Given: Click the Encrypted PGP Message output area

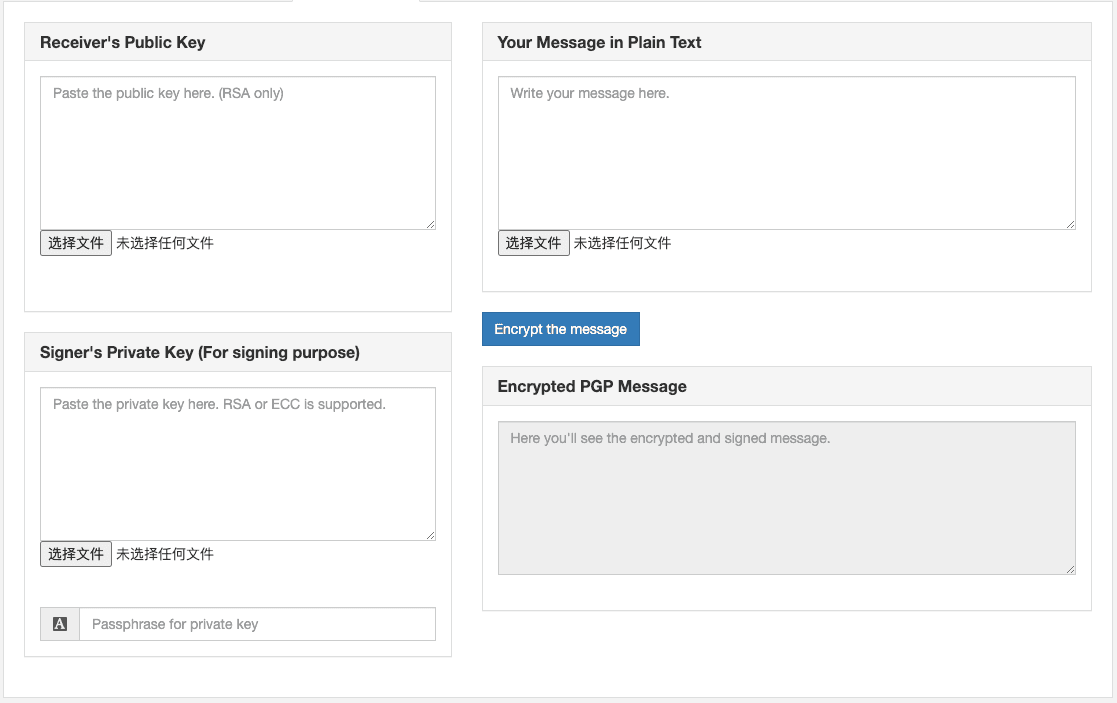Looking at the screenshot, I should tap(786, 498).
